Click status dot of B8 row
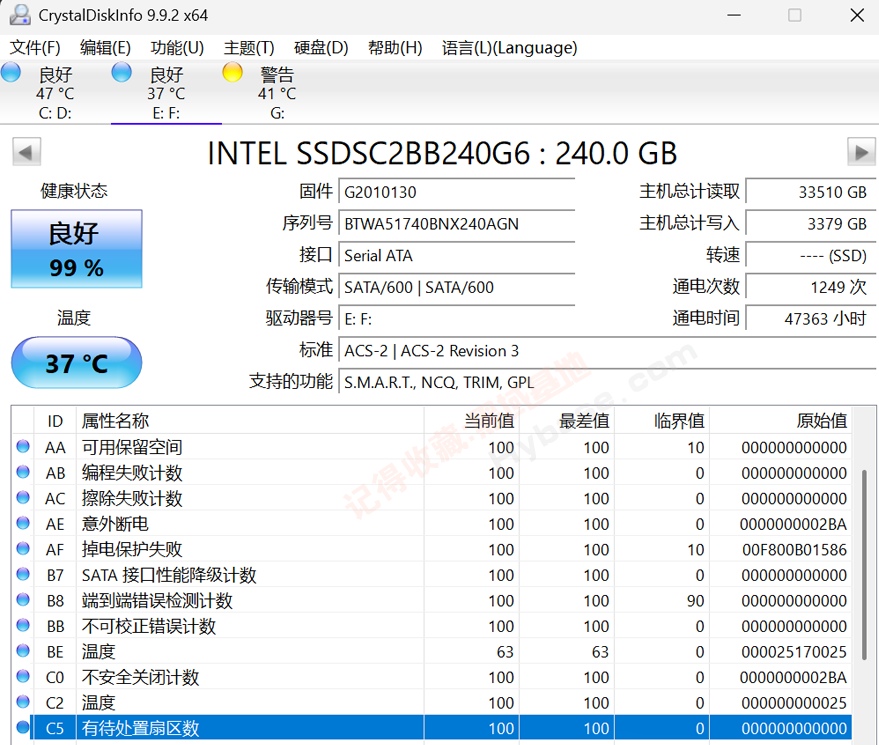The width and height of the screenshot is (879, 745). click(x=23, y=600)
